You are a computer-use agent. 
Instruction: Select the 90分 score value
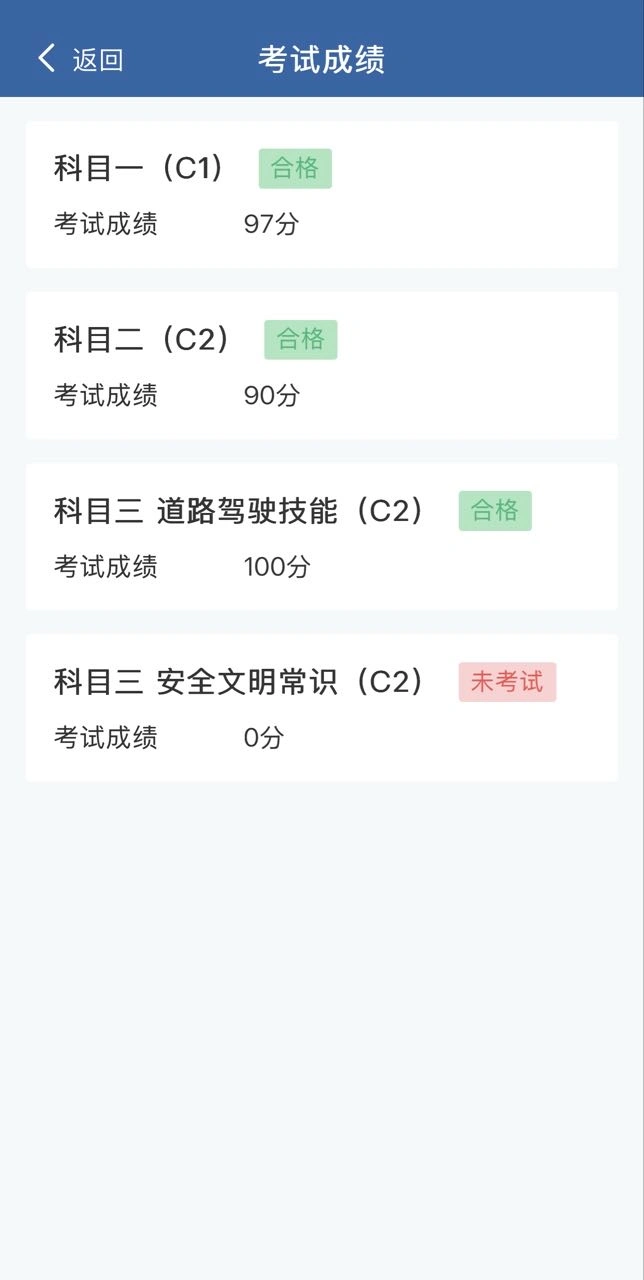(x=271, y=396)
